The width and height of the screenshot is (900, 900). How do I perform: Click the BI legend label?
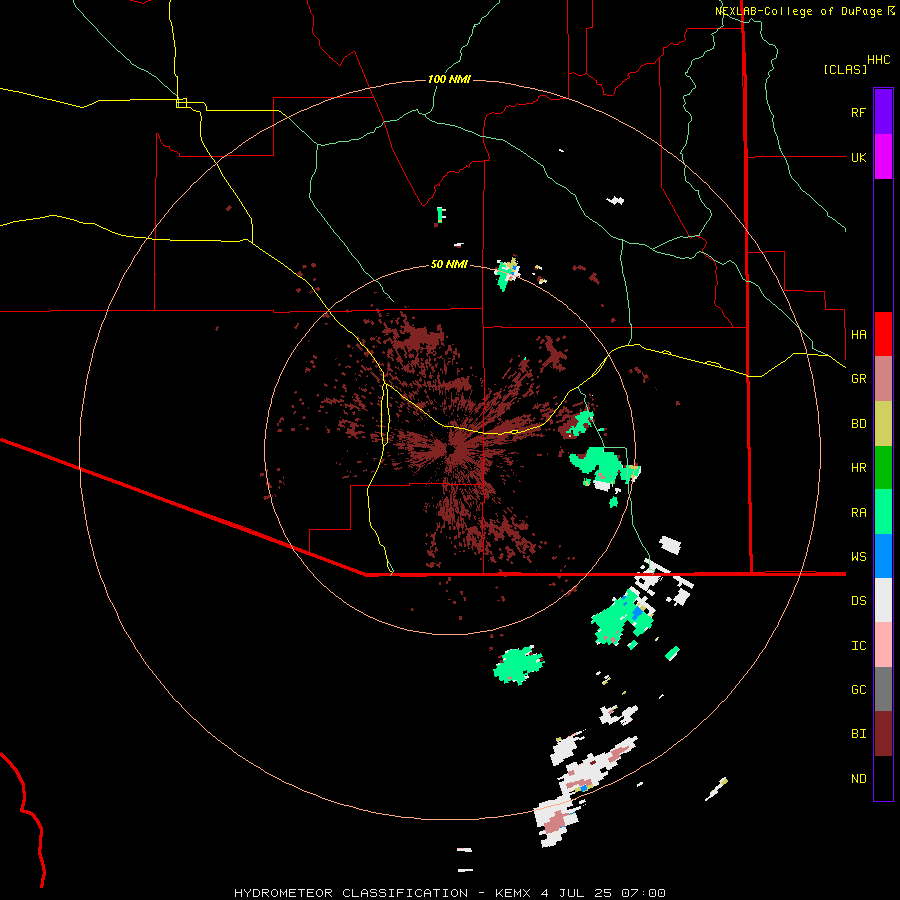click(x=858, y=734)
